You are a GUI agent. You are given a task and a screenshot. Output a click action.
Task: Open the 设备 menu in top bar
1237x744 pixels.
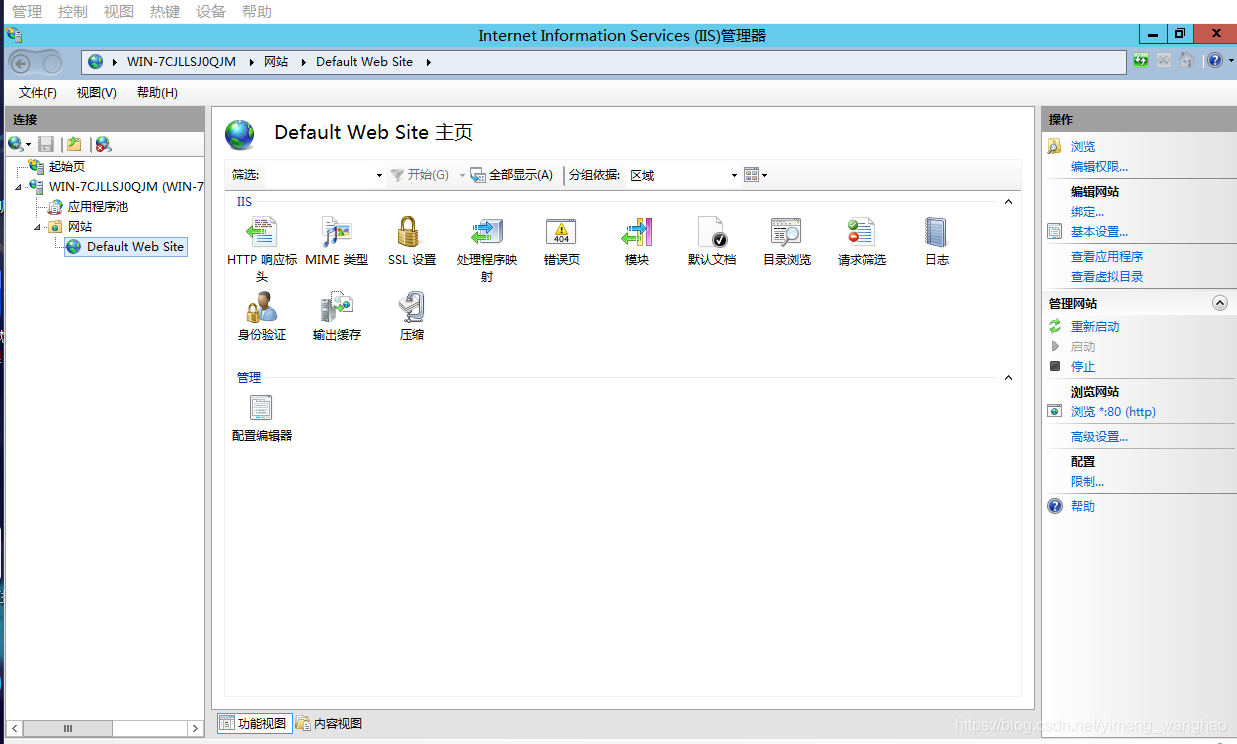pyautogui.click(x=211, y=12)
